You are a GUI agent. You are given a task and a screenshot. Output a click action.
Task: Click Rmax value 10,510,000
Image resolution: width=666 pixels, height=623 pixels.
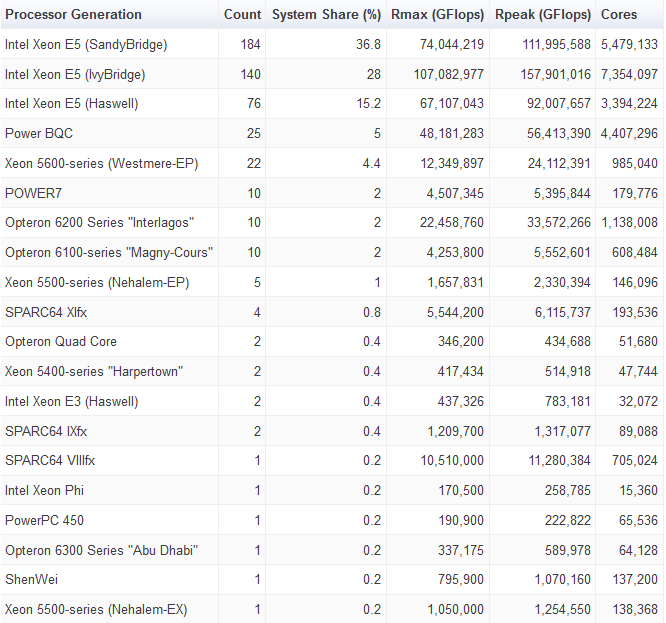point(452,460)
